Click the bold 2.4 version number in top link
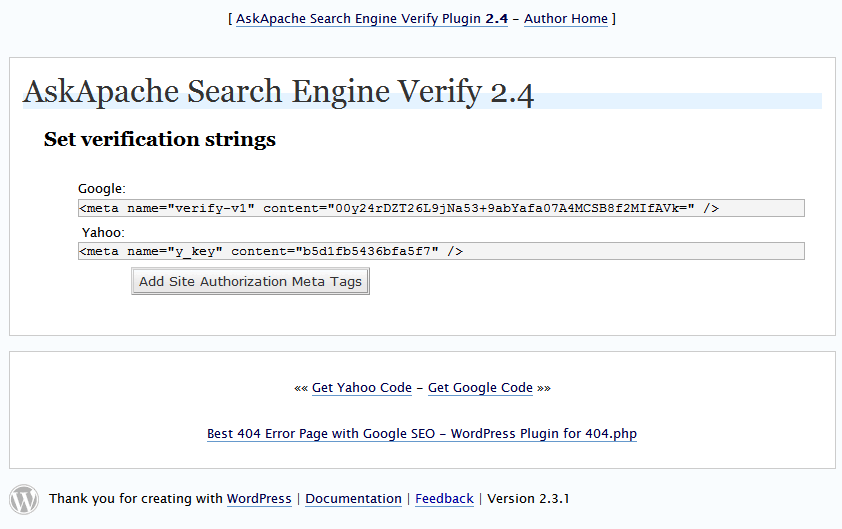The image size is (842, 529). (x=497, y=19)
